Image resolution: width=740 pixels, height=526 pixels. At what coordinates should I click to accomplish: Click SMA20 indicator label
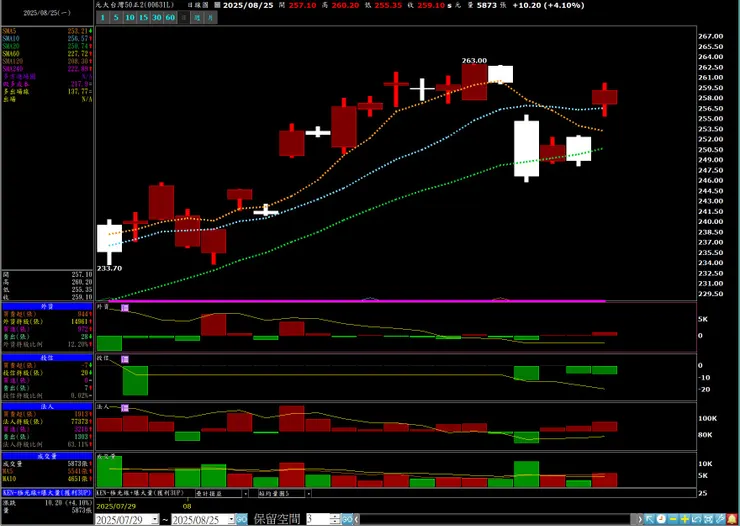coord(11,46)
